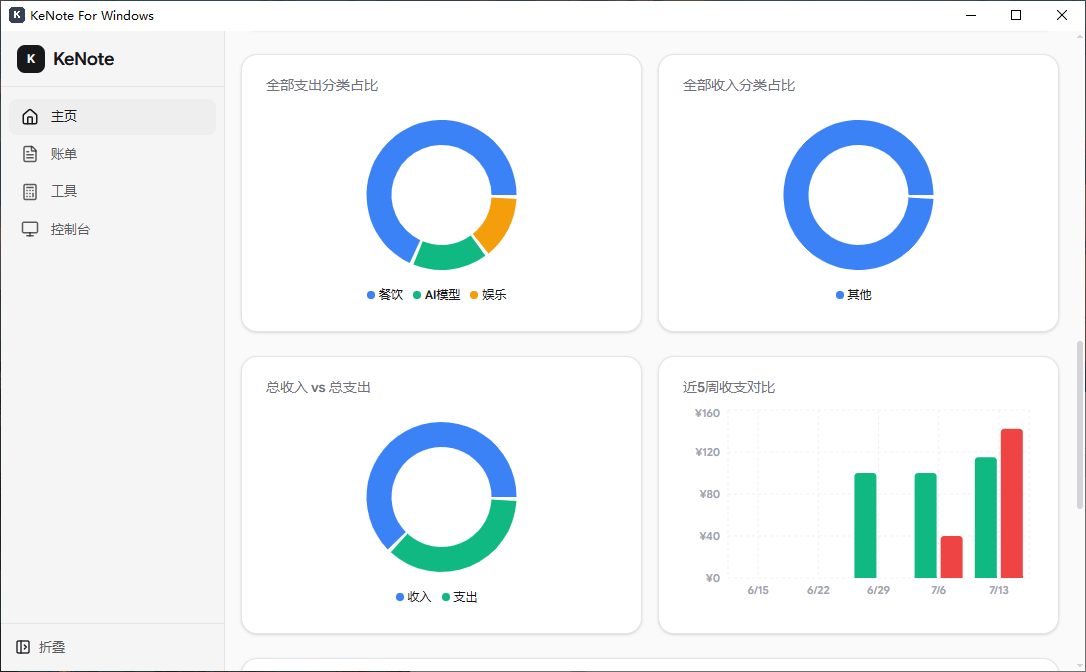Screen dimensions: 1086x672
Task: Click the 6/22 date label
Action: click(x=818, y=590)
